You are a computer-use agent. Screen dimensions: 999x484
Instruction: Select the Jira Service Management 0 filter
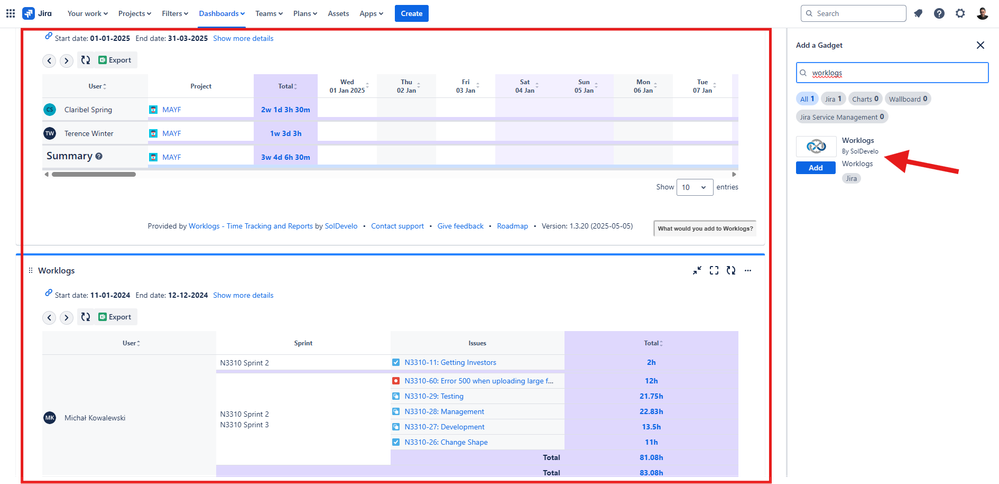click(x=842, y=117)
